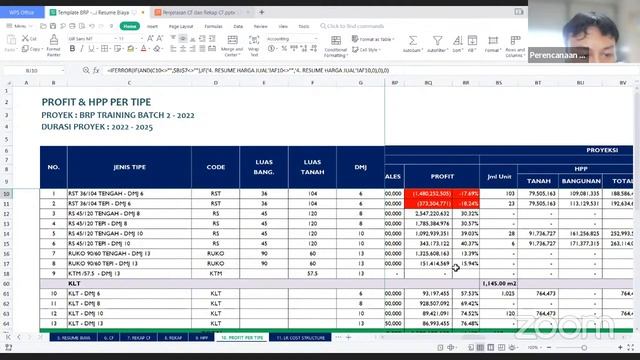Switch to Template BRP document tab
This screenshot has width=640, height=360.
click(97, 13)
